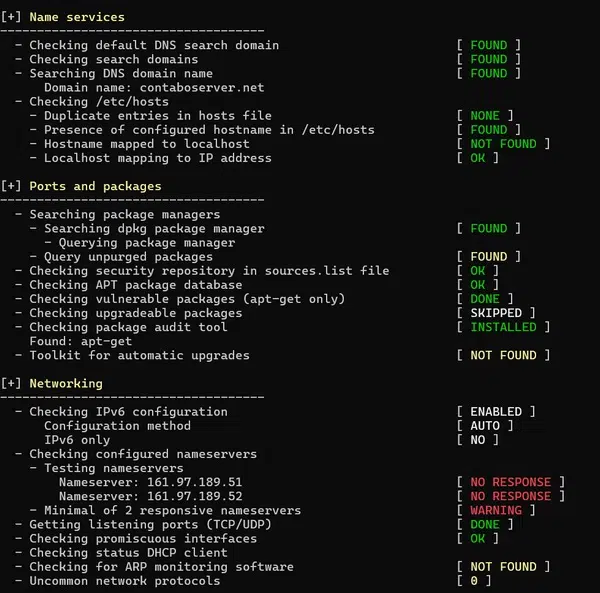
Task: Click "Getting listening ports (TCP/UDP)" text
Action: click(x=150, y=524)
